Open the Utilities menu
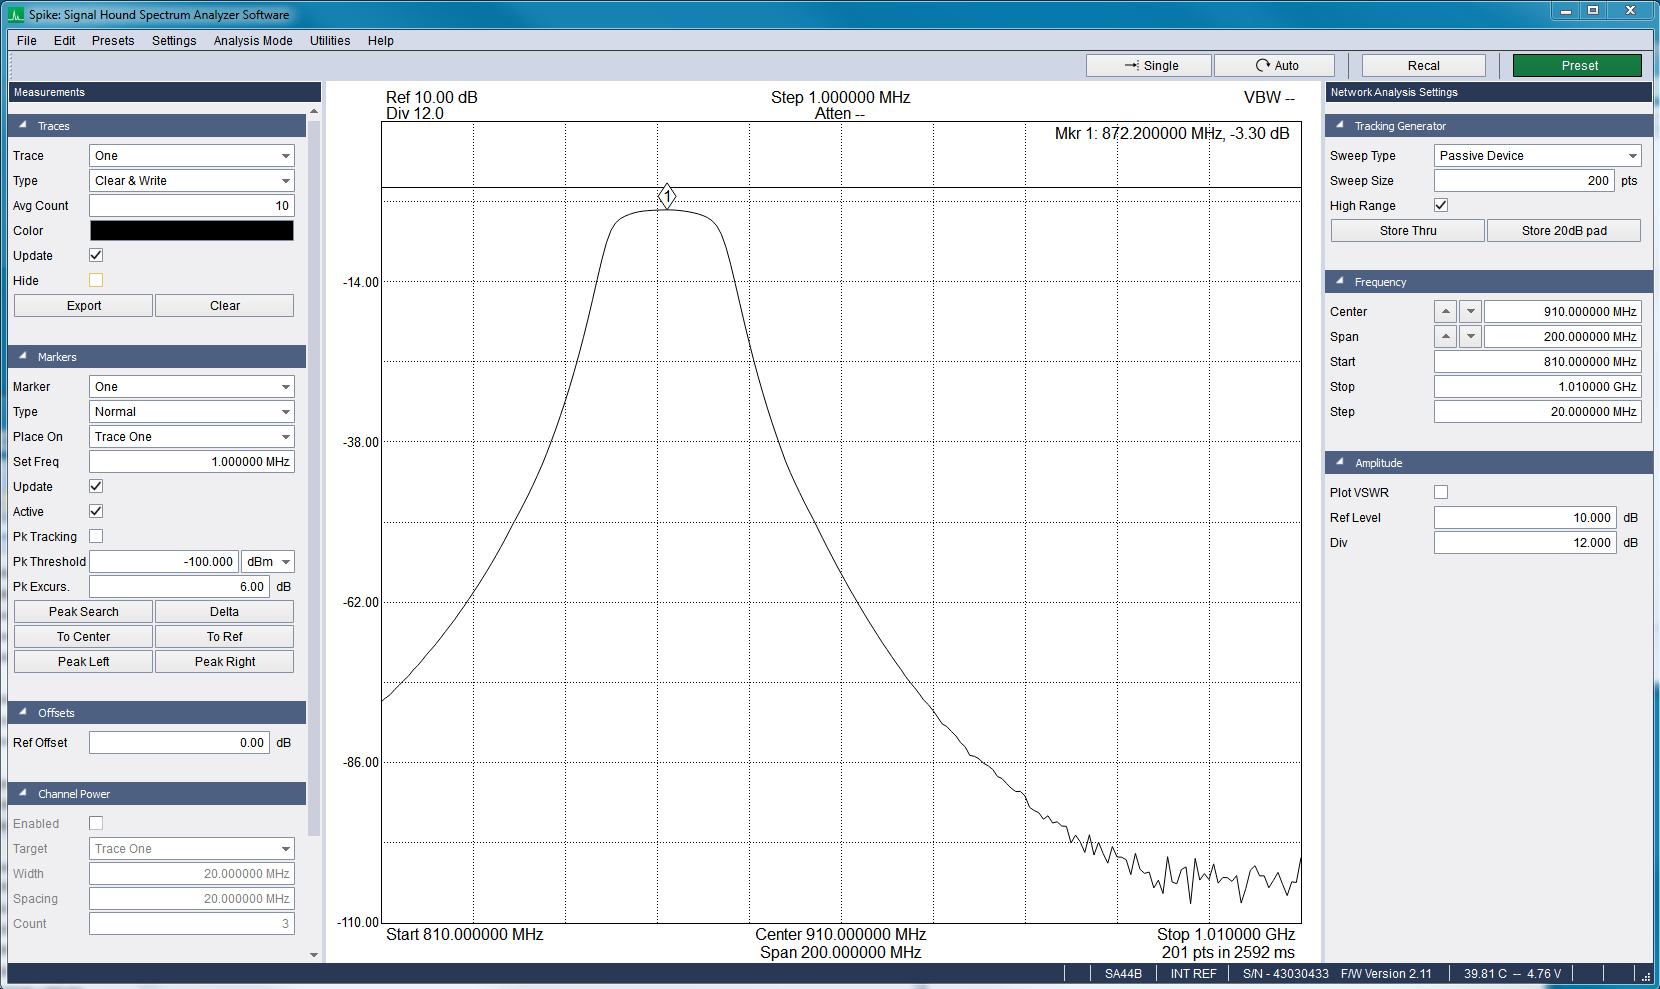This screenshot has width=1660, height=989. pos(330,41)
